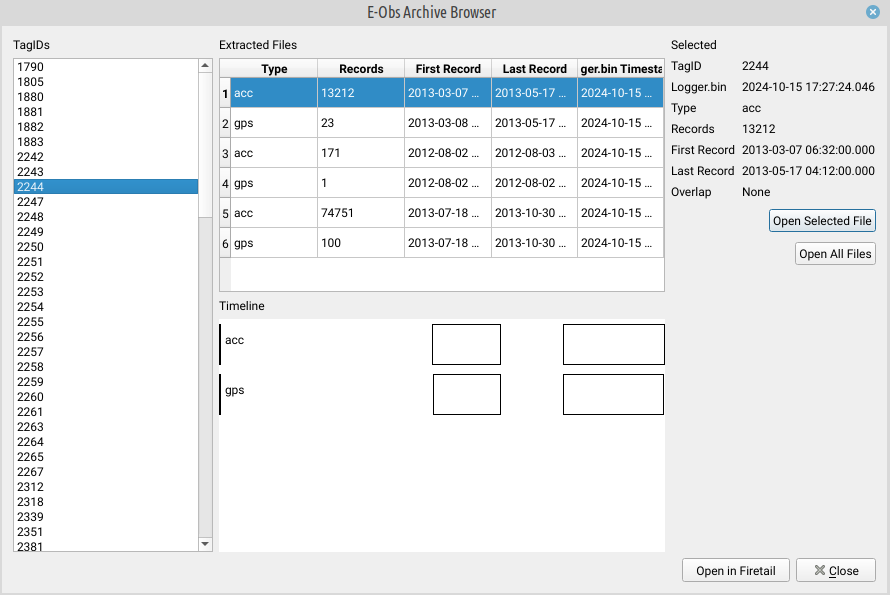This screenshot has width=890, height=595.
Task: Select TagID 2250
Action: pyautogui.click(x=106, y=247)
